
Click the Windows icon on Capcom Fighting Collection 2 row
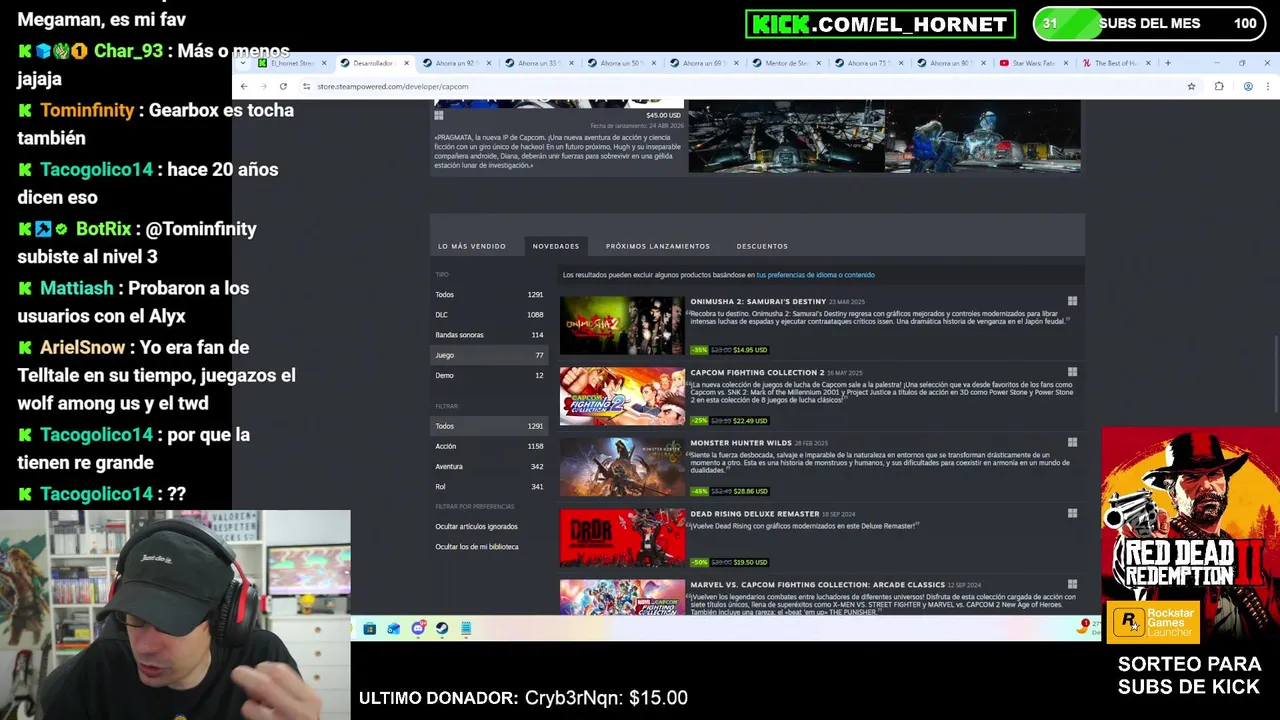pos(1072,372)
